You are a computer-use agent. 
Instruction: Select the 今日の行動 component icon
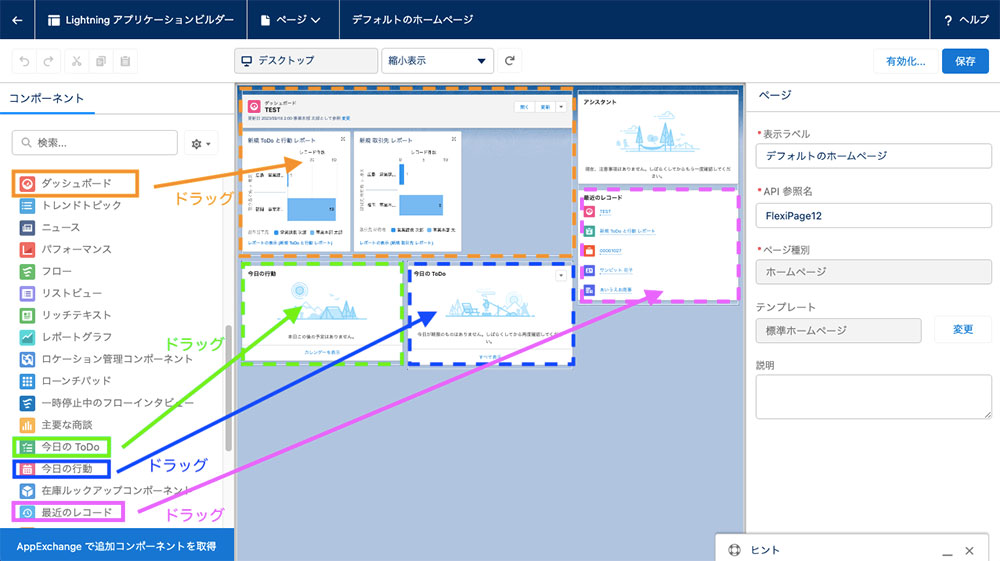coord(27,469)
